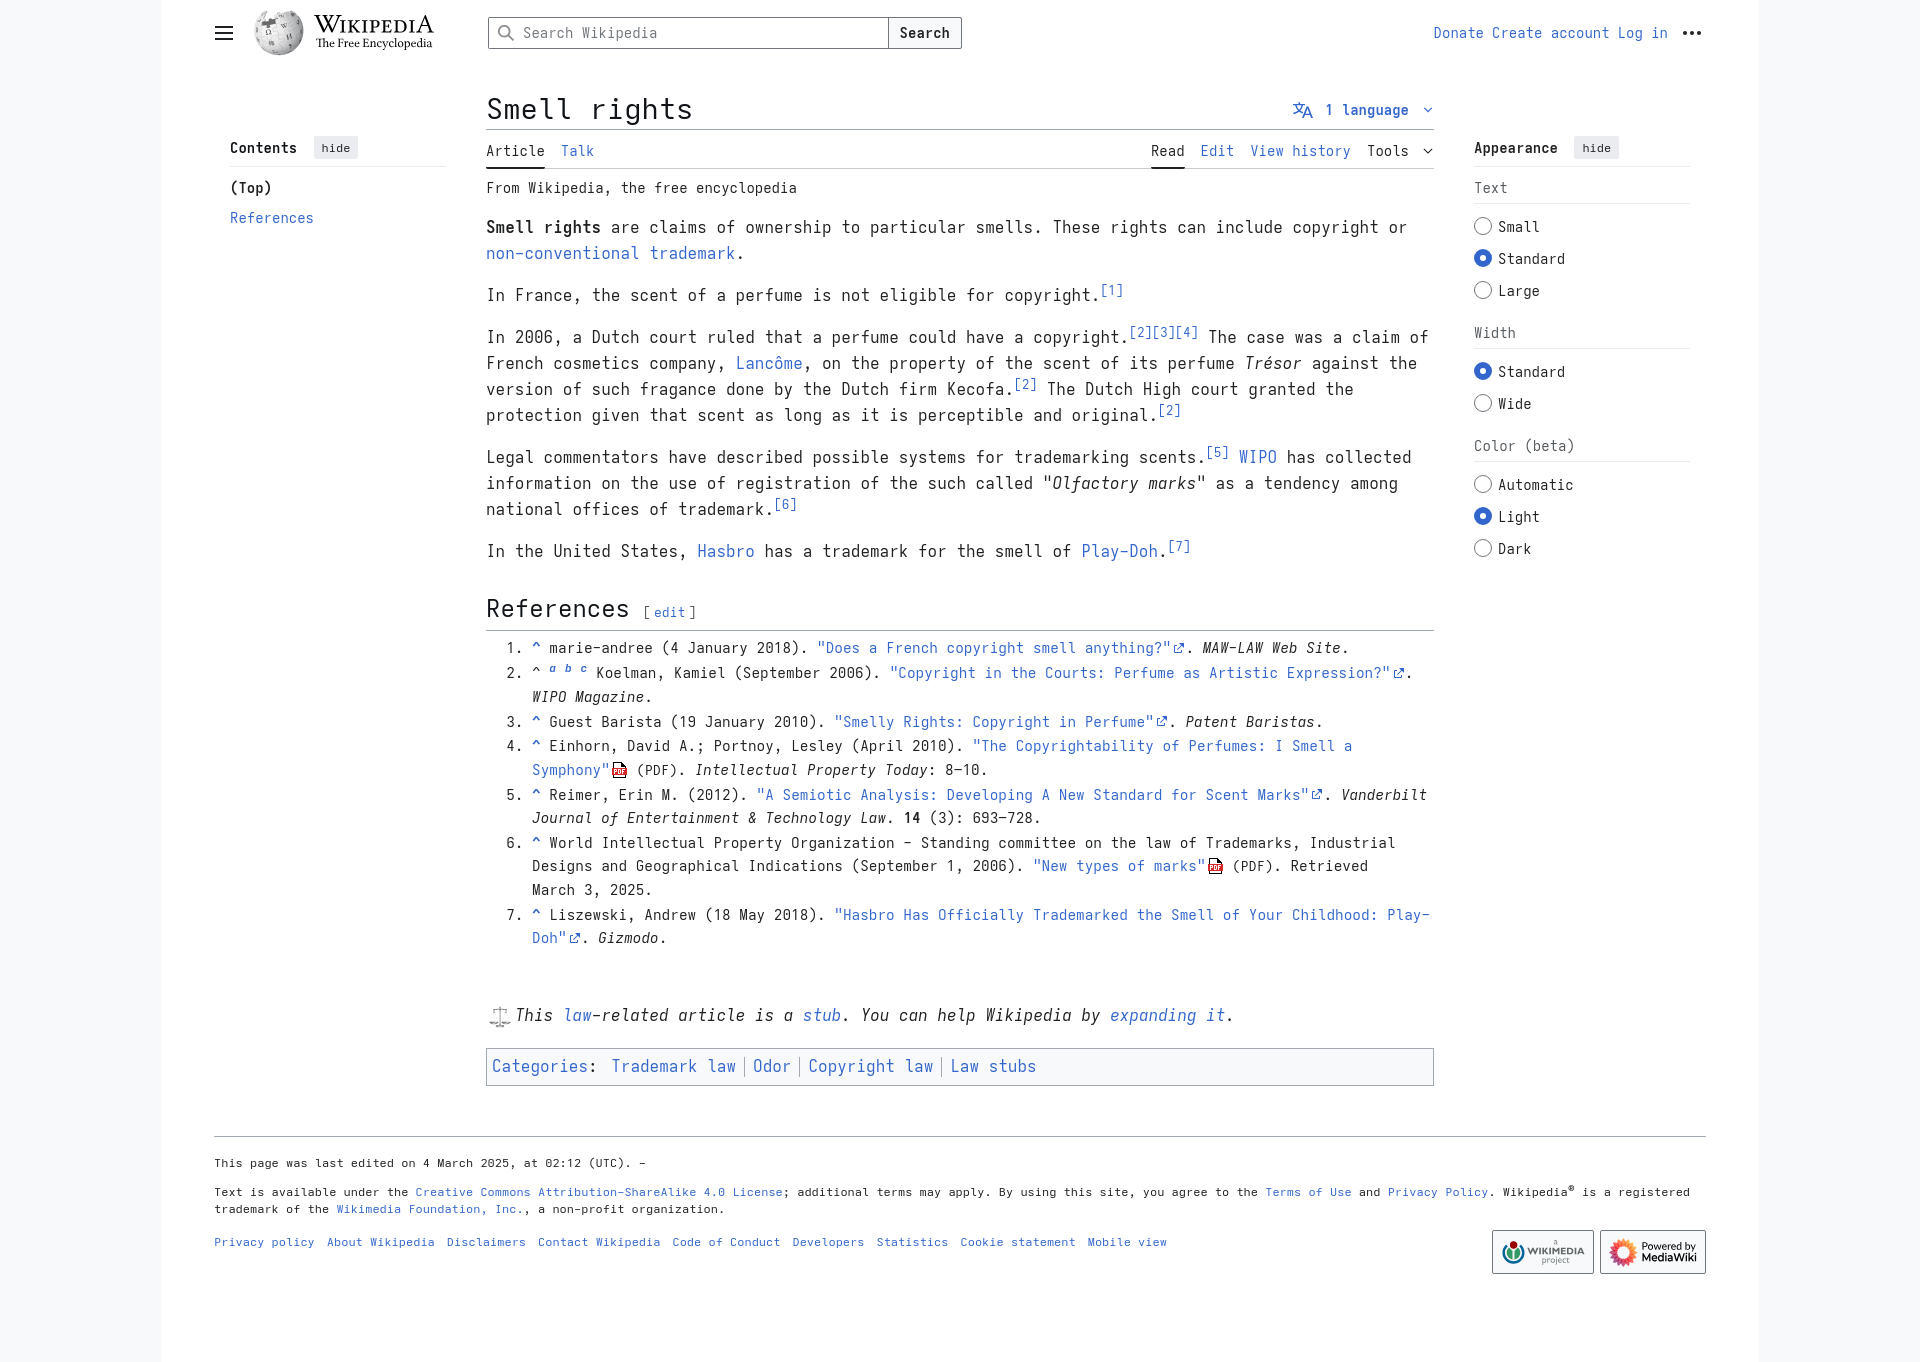Expand the 1 language dropdown
Screen dimensions: 1920x1362
click(1363, 110)
